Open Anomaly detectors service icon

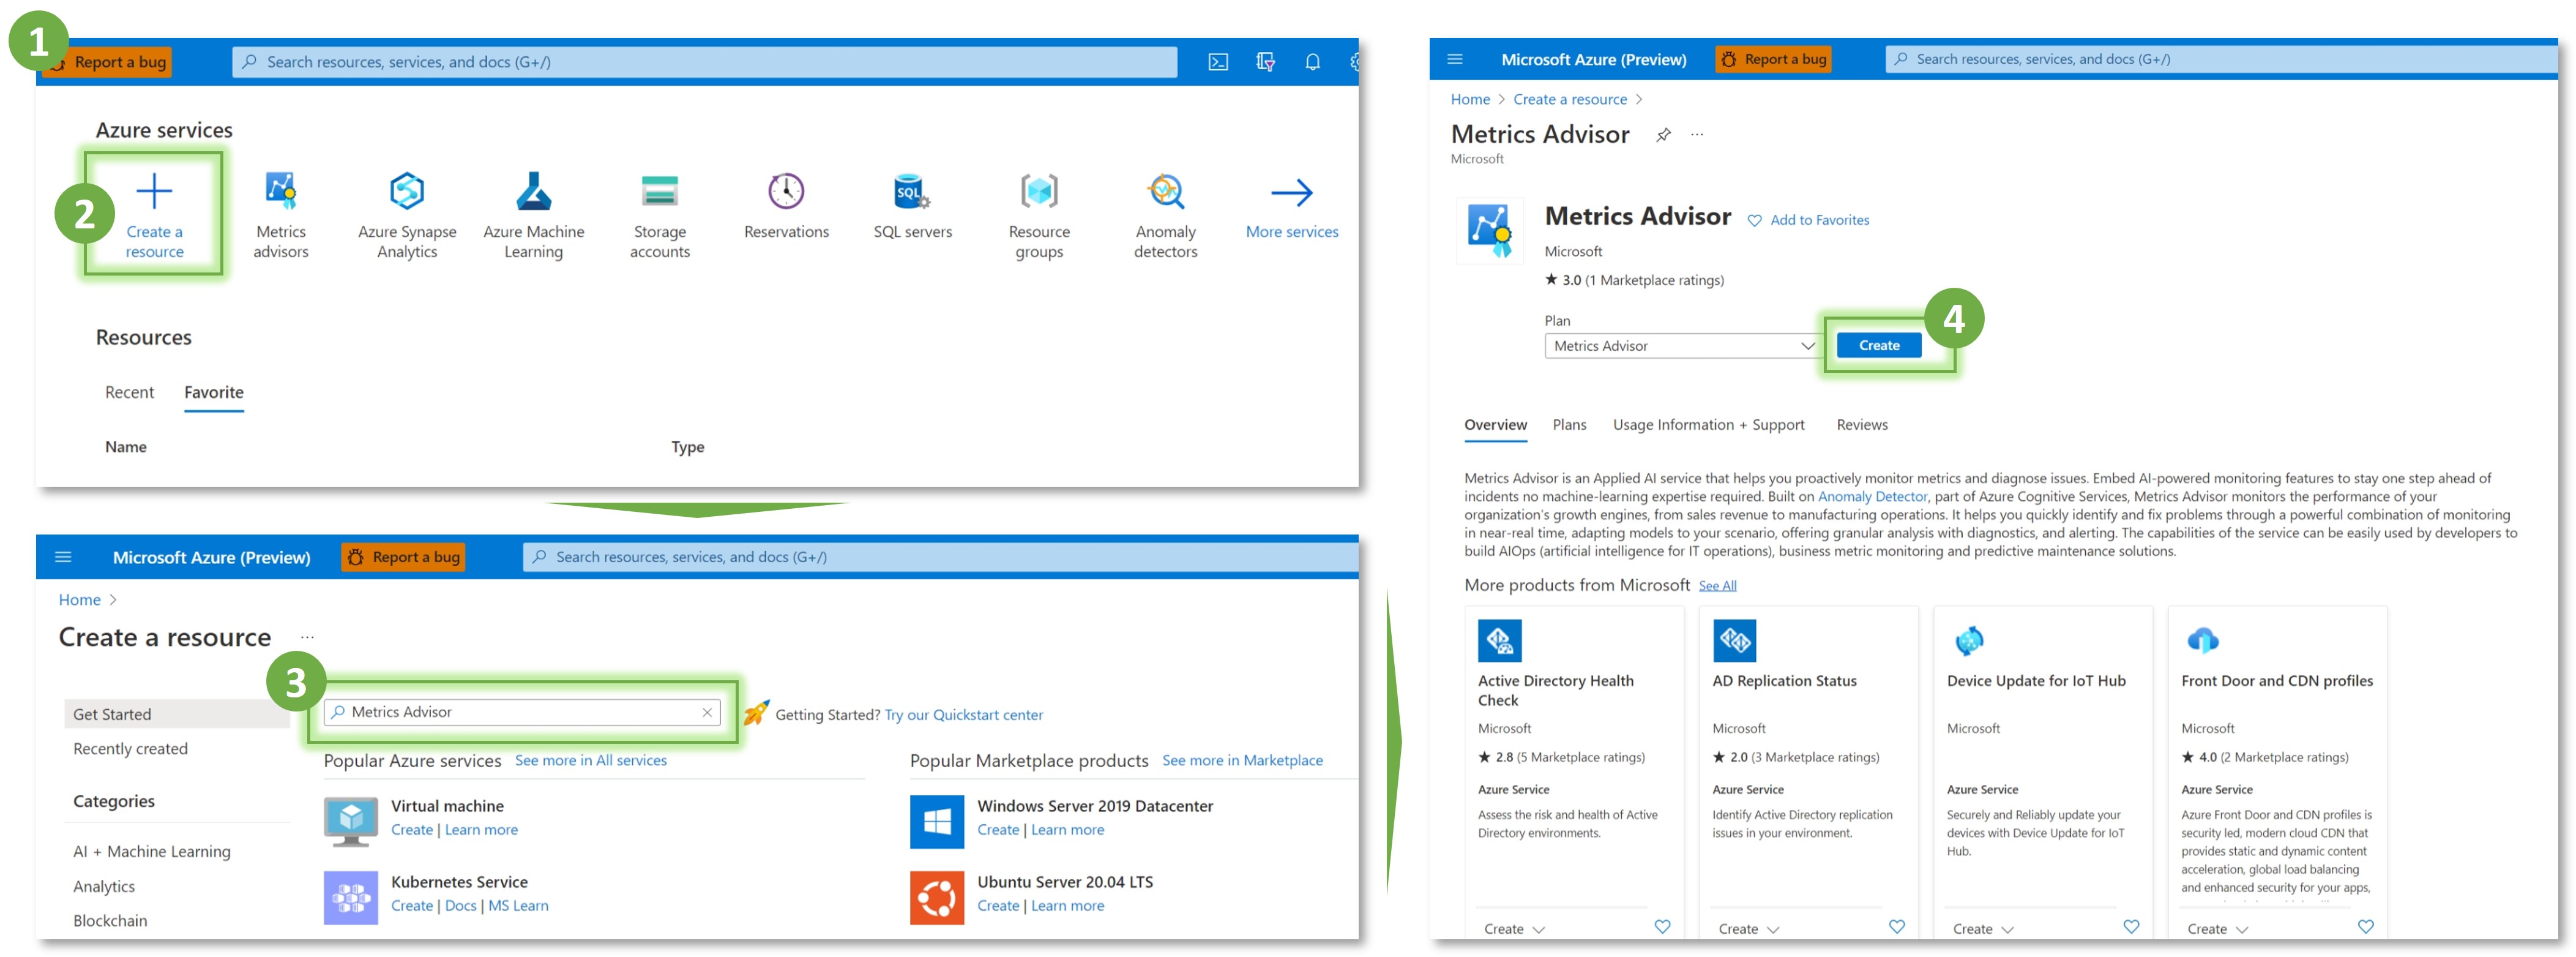click(1165, 191)
